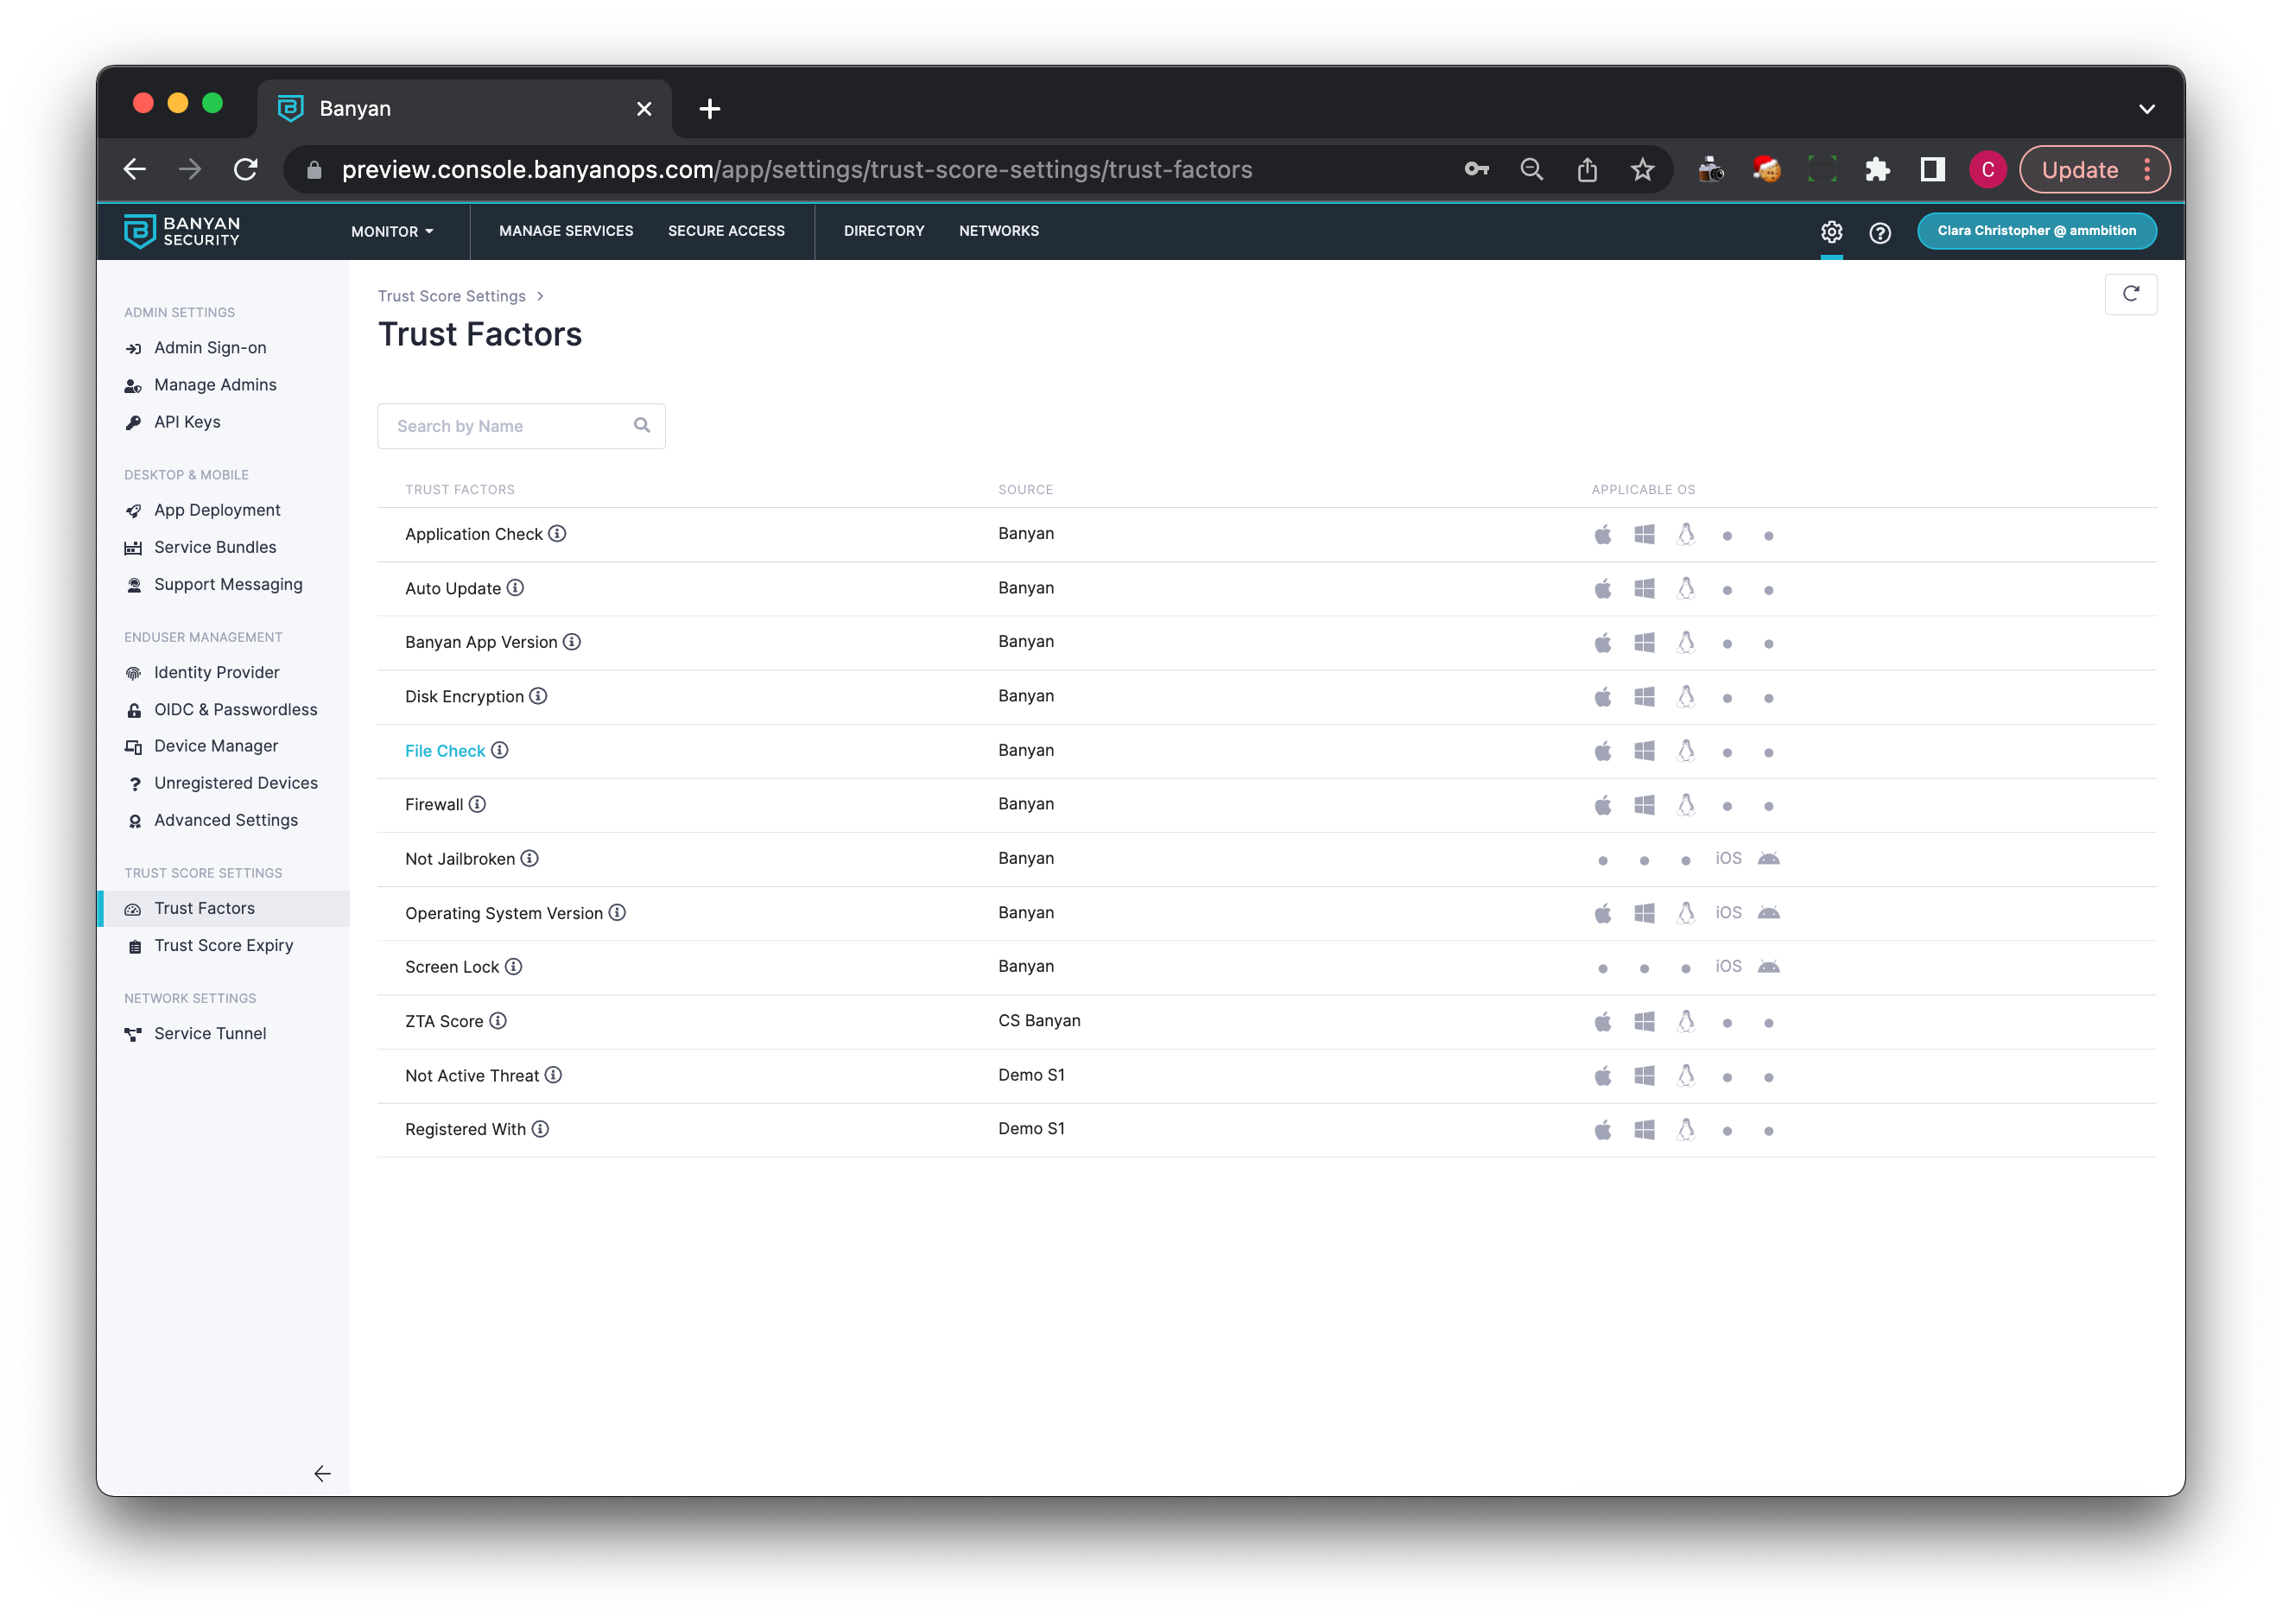Bookmark this page with the star icon
This screenshot has width=2282, height=1624.
point(1642,170)
